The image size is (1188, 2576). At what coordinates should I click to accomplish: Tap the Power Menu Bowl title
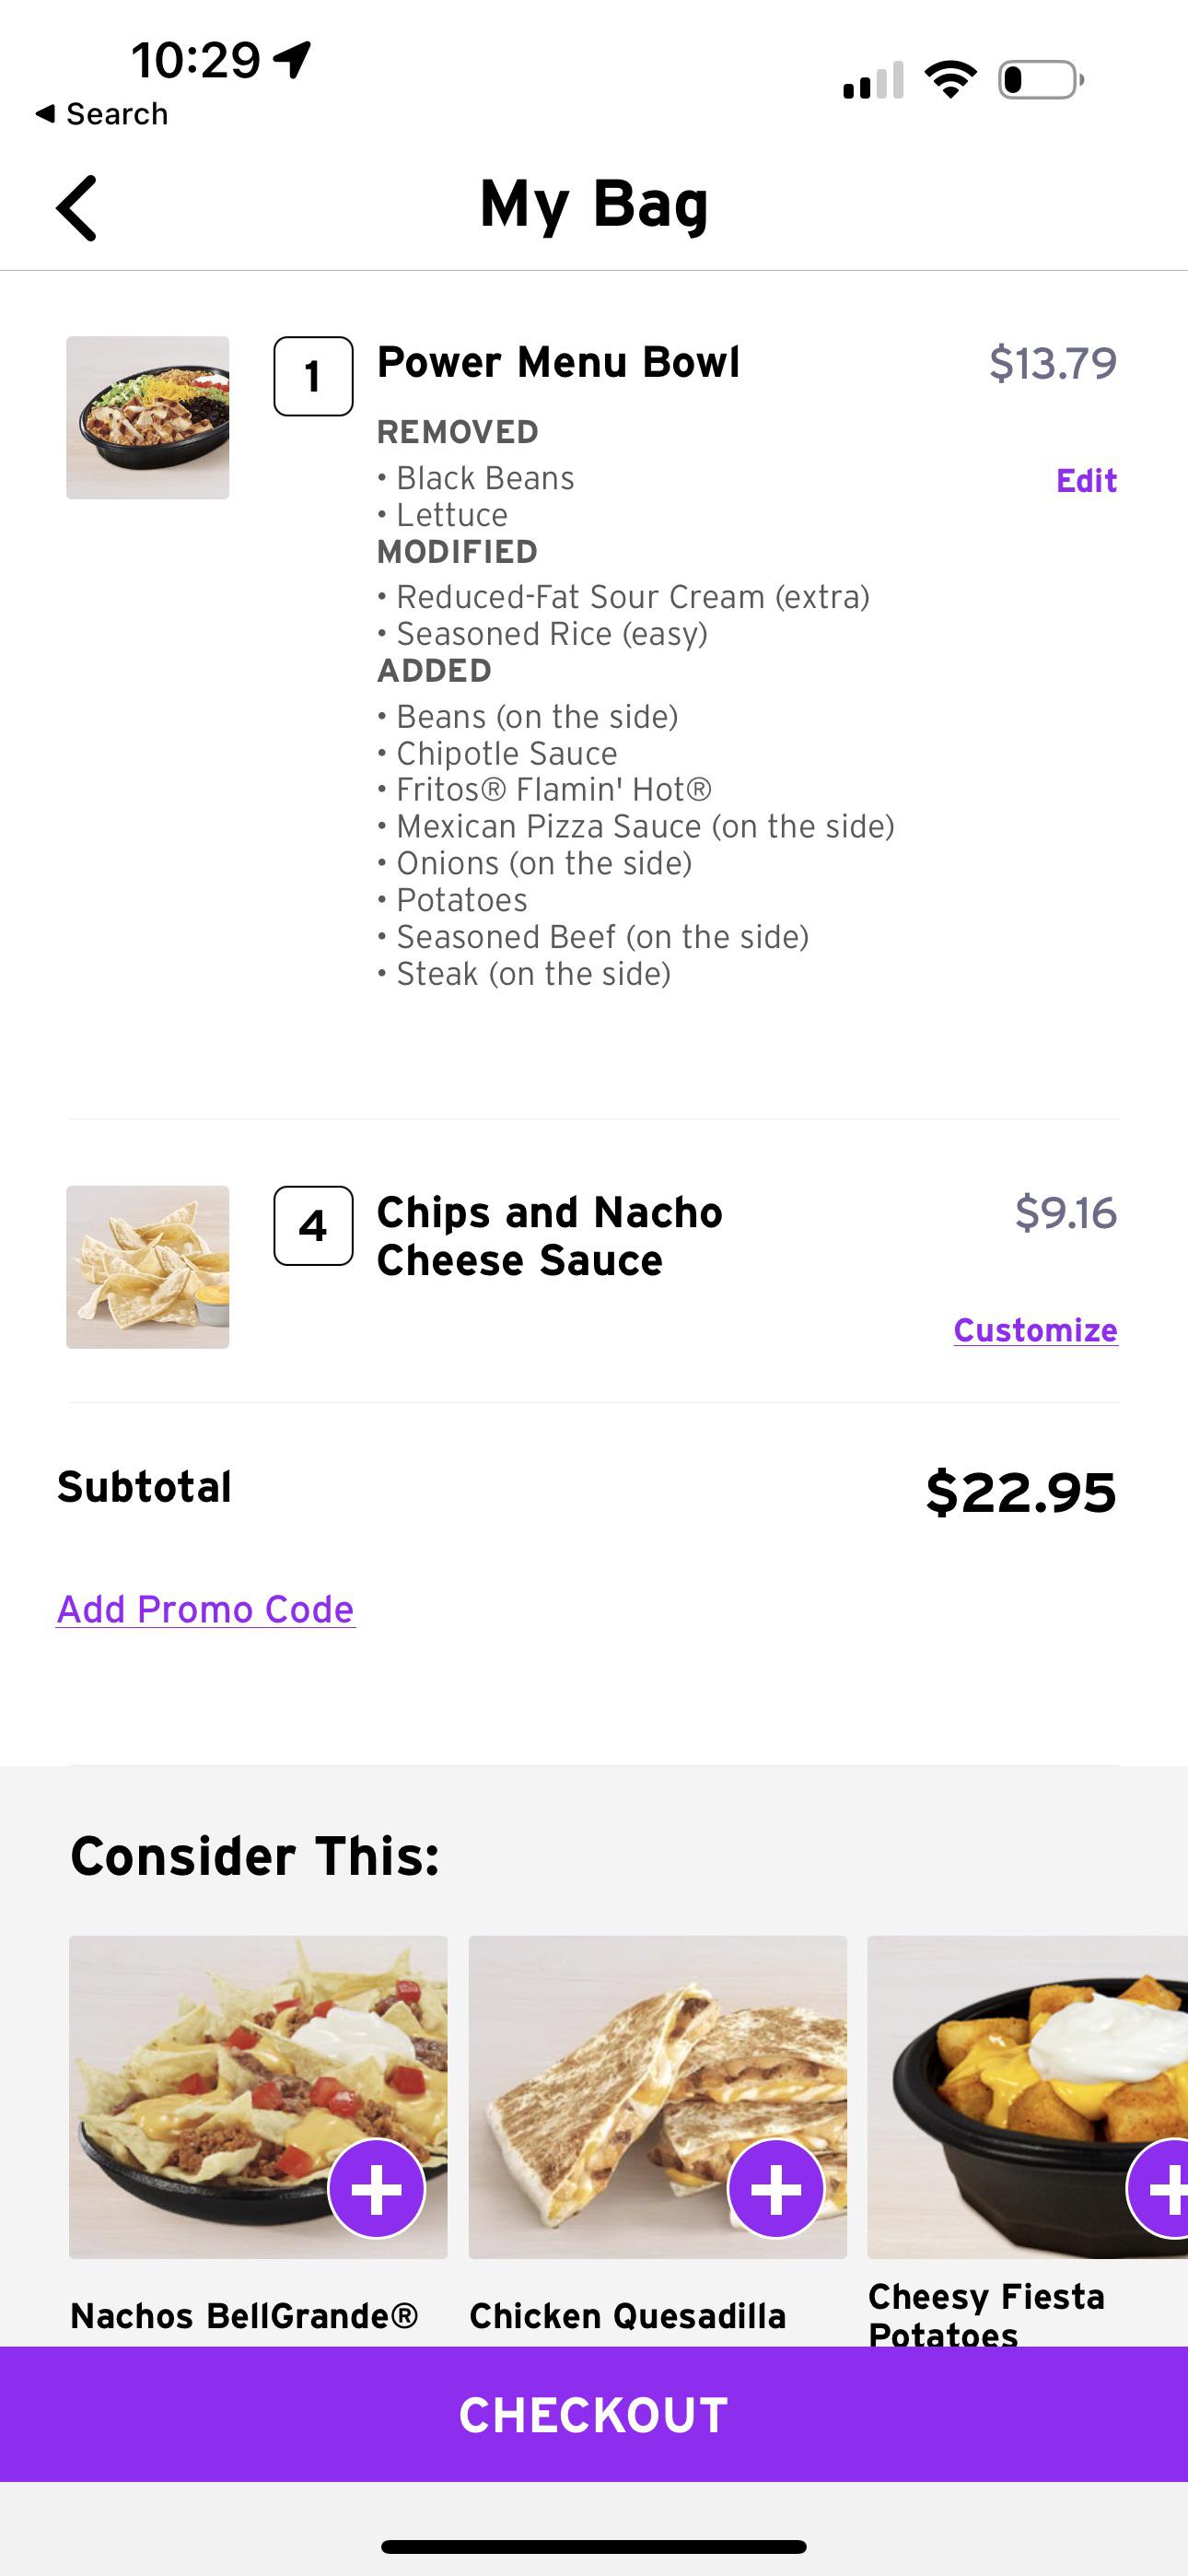click(558, 362)
